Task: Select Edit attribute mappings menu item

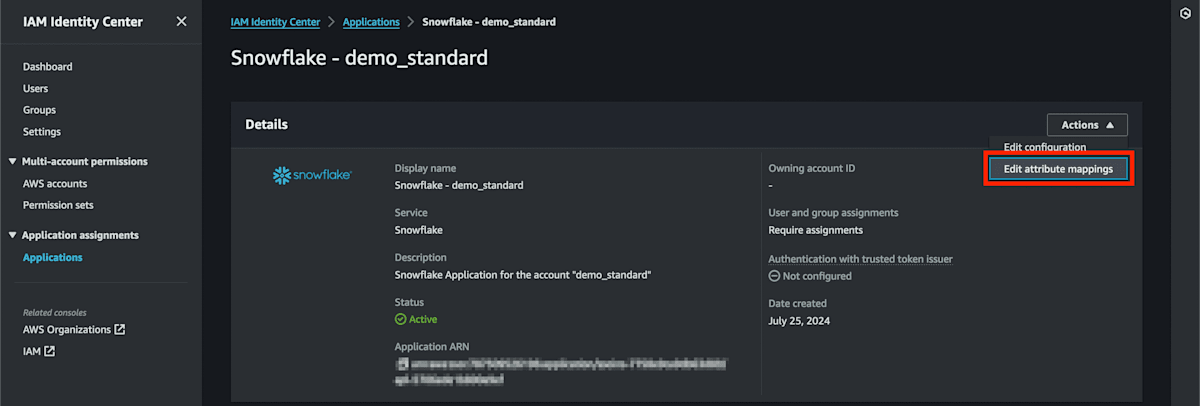Action: (1058, 169)
